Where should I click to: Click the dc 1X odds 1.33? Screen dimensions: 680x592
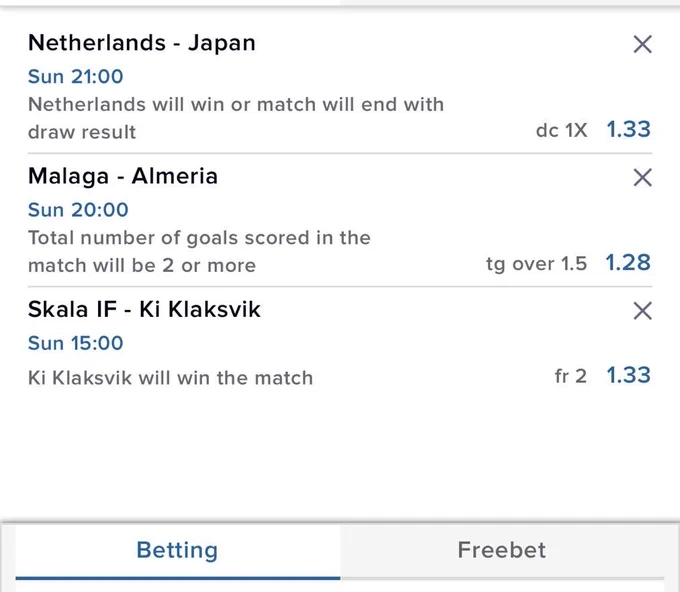(x=628, y=129)
